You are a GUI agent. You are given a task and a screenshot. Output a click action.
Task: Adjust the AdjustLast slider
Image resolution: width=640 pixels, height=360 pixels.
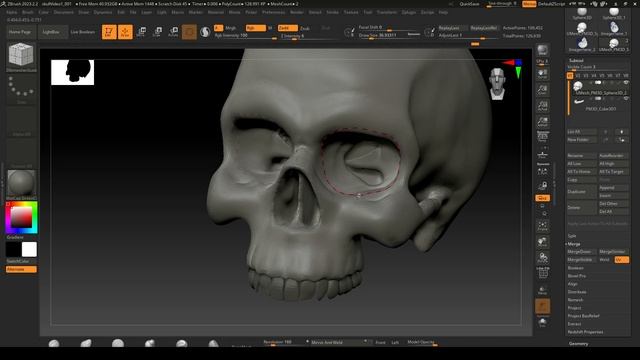468,36
